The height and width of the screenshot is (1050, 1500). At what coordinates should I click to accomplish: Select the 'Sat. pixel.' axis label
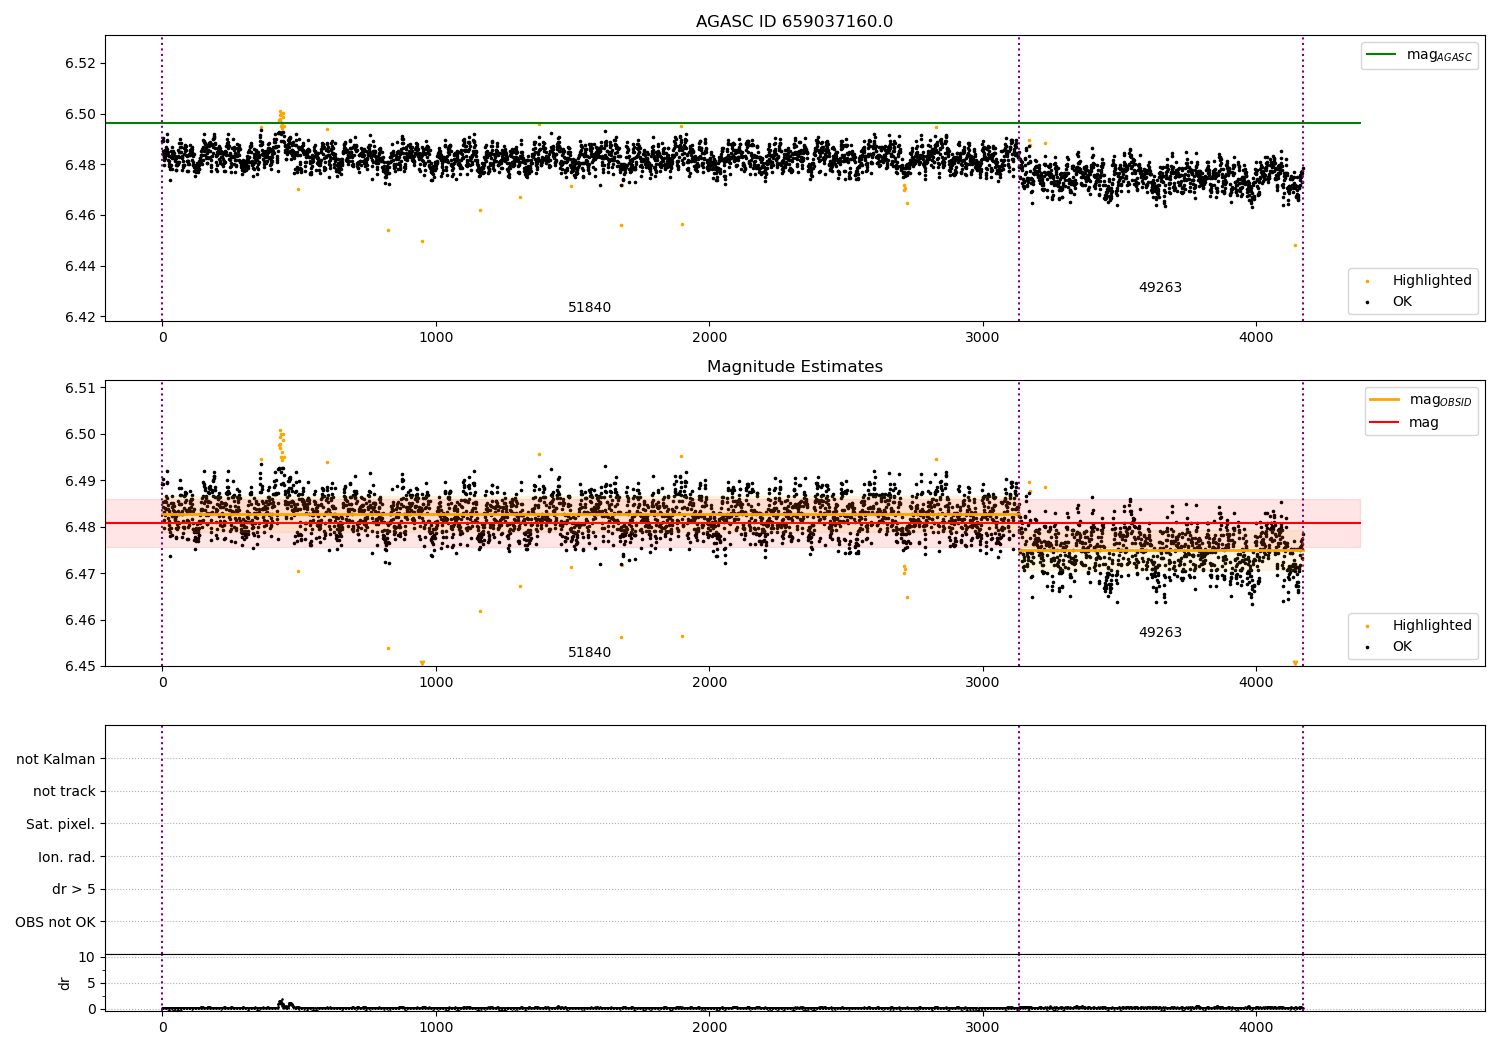click(60, 825)
